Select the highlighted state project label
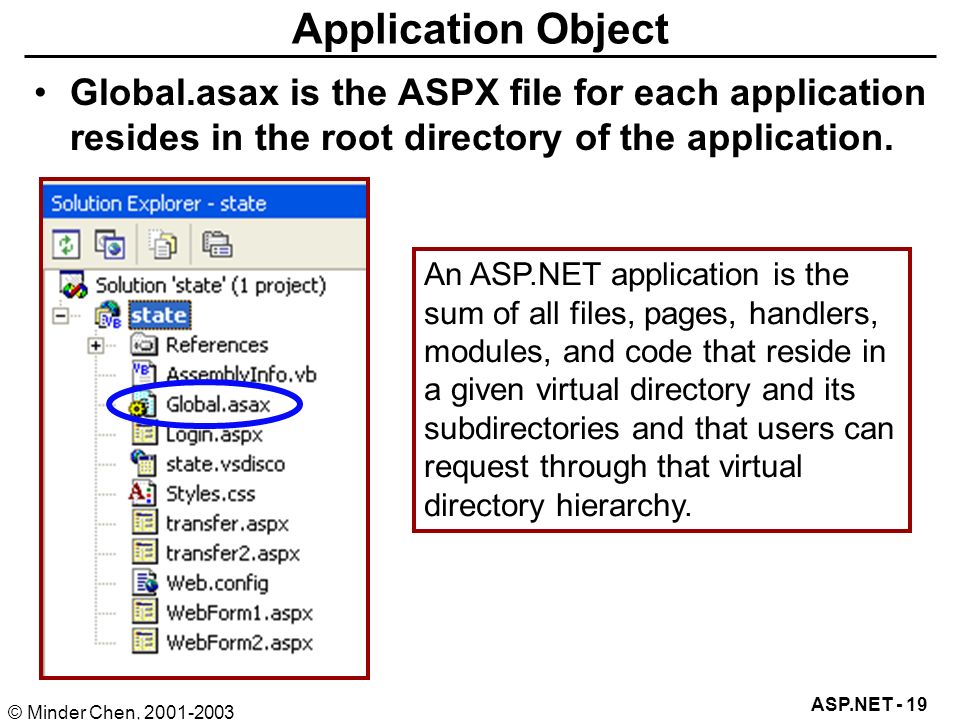960x720 pixels. coord(159,315)
